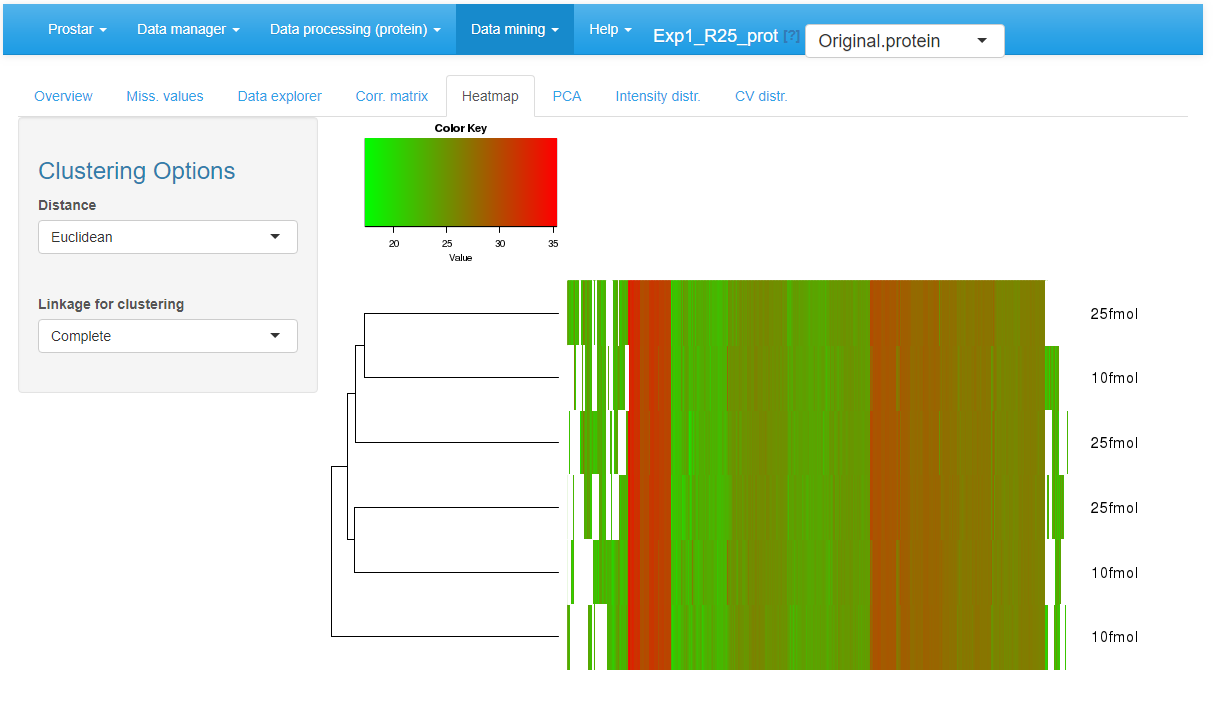Switch to the Overview tab
This screenshot has height=702, width=1214.
[x=63, y=96]
